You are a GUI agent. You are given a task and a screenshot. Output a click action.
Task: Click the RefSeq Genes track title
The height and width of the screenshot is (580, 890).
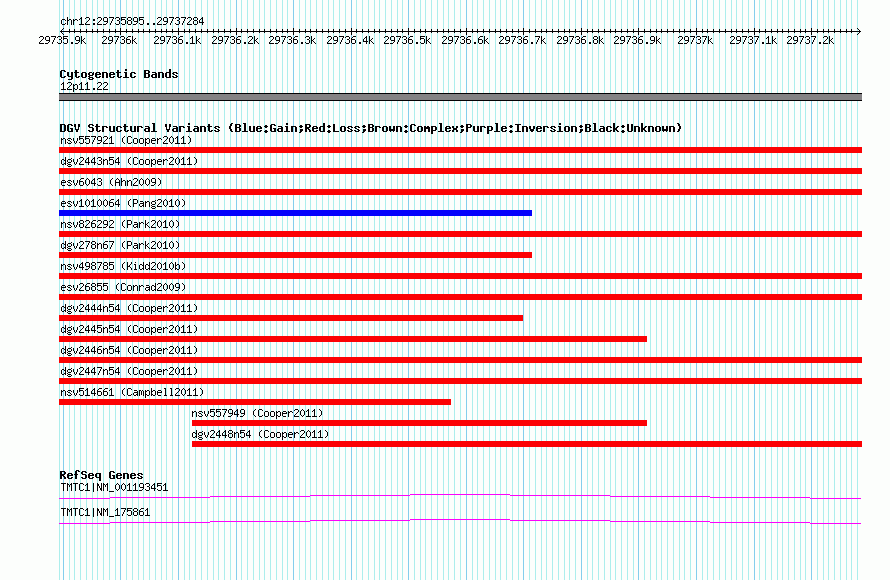(x=101, y=474)
